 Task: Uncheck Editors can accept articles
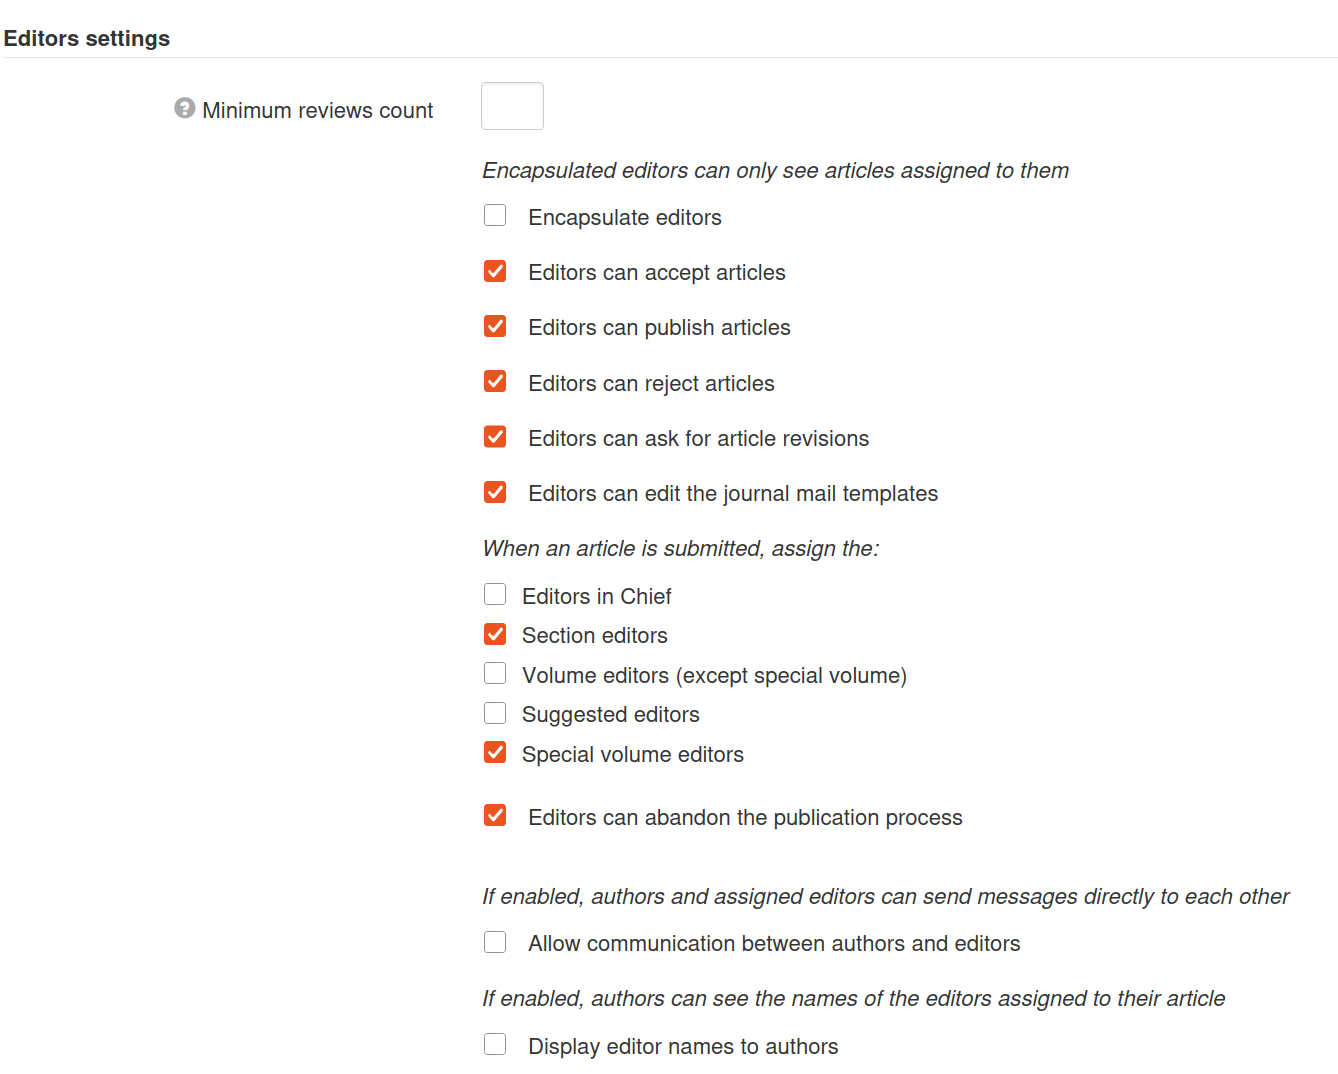pyautogui.click(x=495, y=271)
